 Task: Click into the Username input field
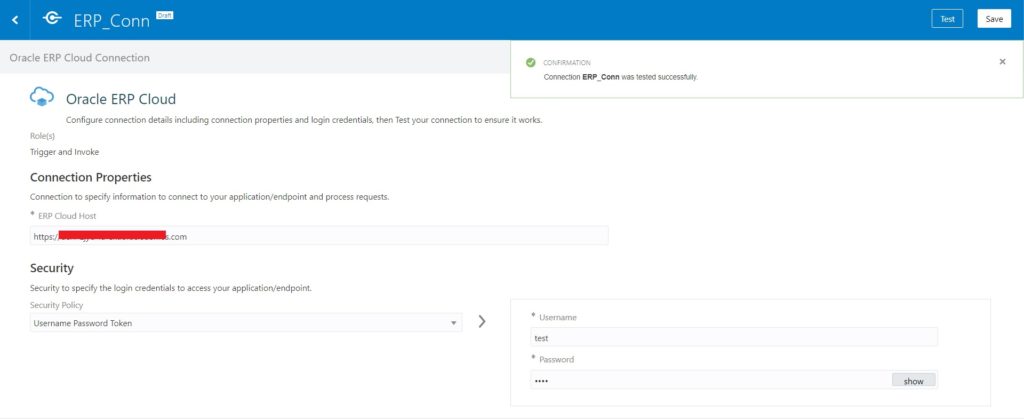(x=733, y=338)
